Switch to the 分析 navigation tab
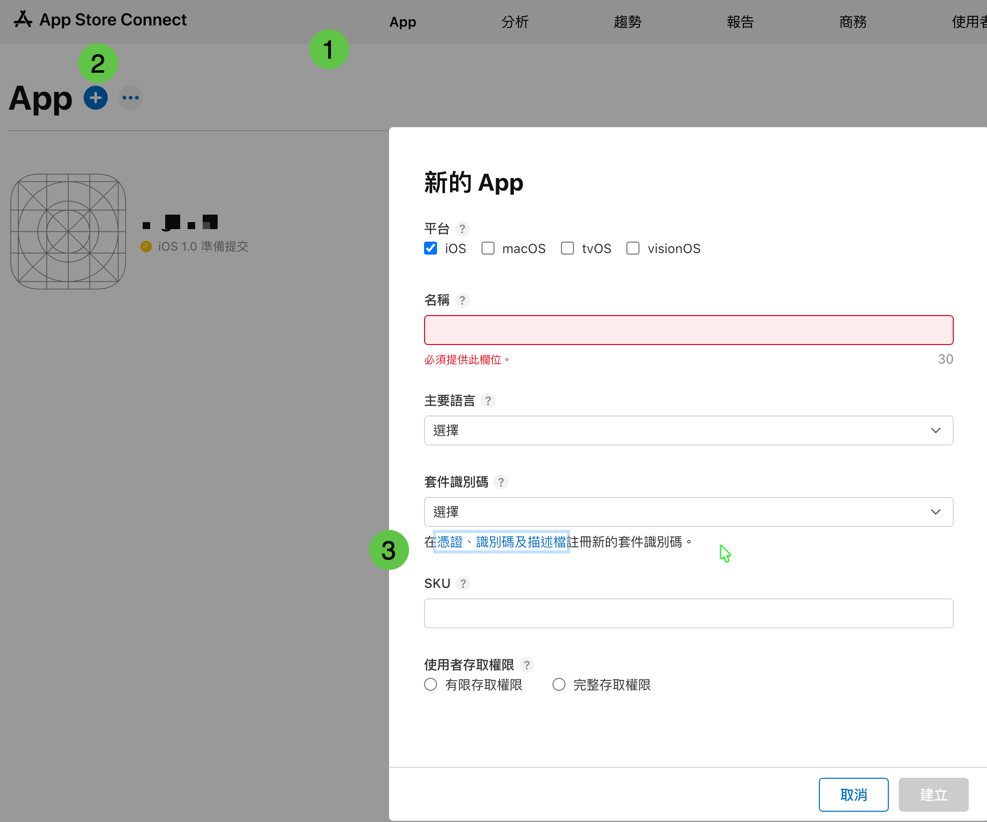Image resolution: width=987 pixels, height=822 pixels. [515, 20]
